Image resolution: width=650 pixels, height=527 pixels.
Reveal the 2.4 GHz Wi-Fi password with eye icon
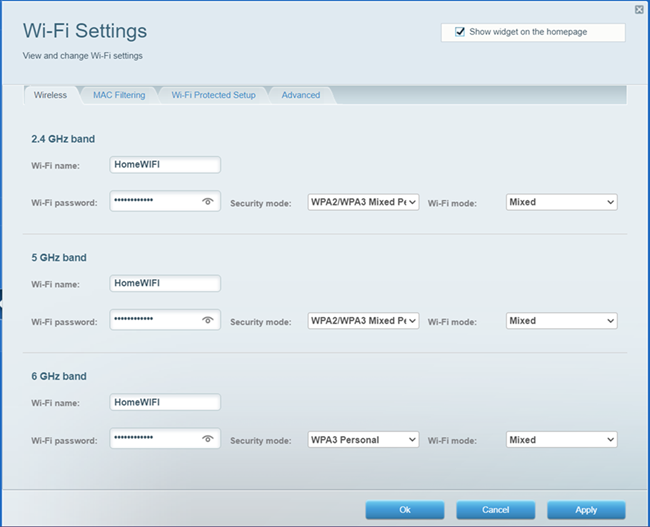click(x=208, y=202)
